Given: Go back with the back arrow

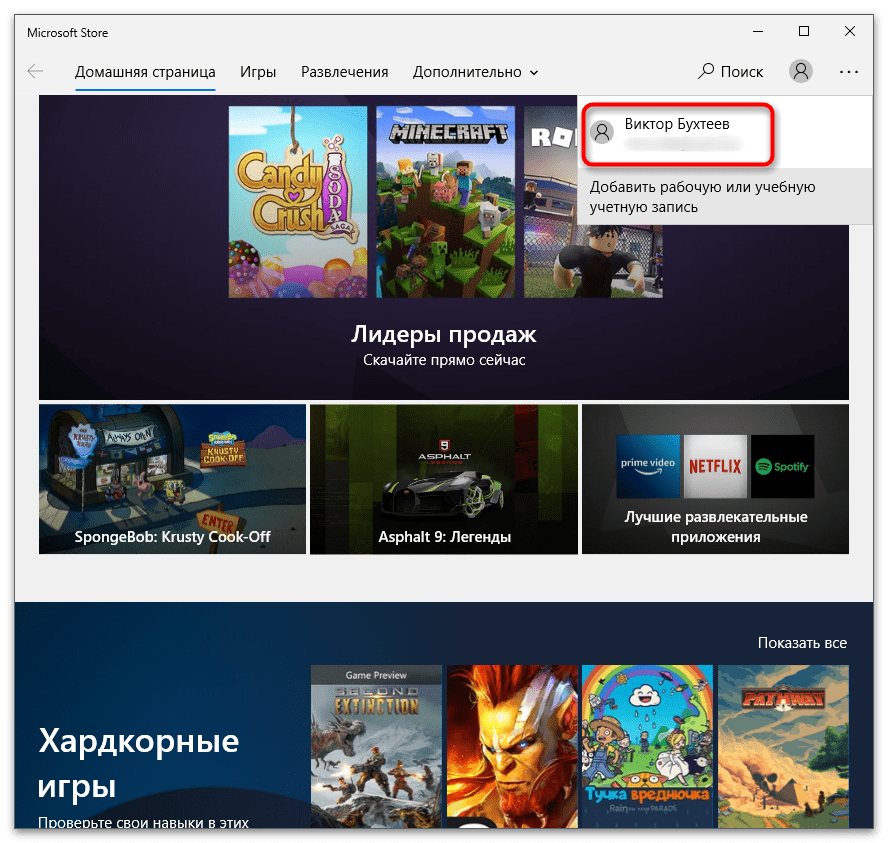Looking at the screenshot, I should pyautogui.click(x=35, y=71).
